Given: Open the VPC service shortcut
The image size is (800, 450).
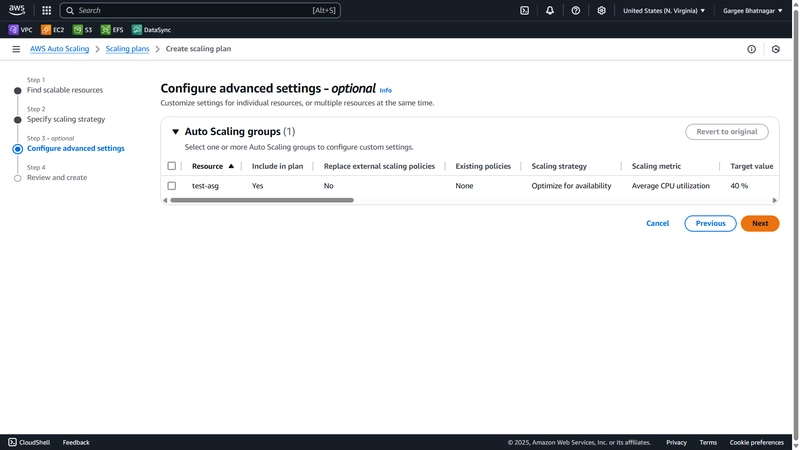Looking at the screenshot, I should (x=20, y=30).
